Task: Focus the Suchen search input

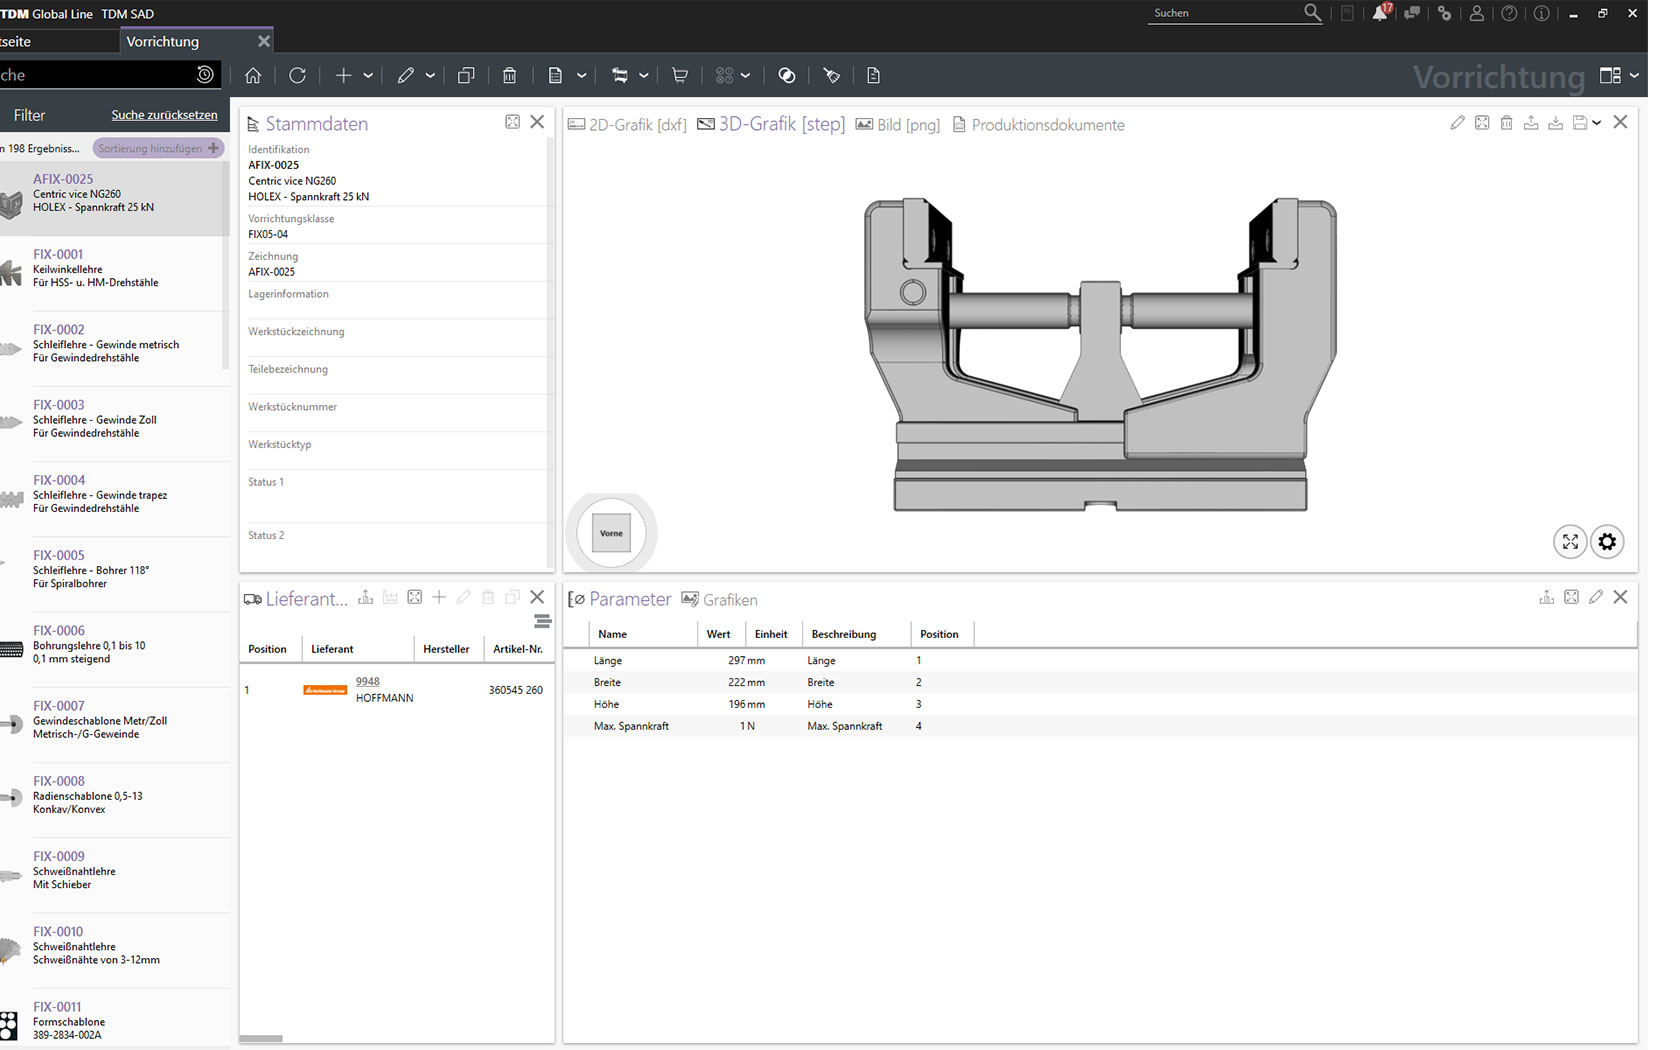Action: coord(1225,13)
